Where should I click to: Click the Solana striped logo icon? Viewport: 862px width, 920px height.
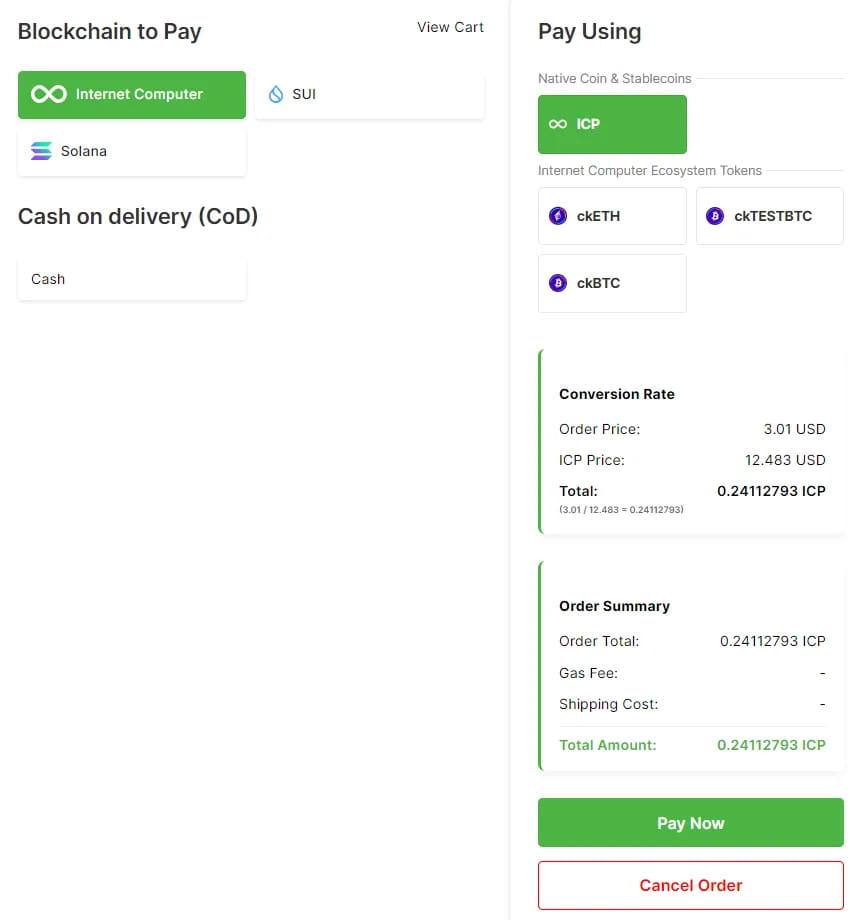(41, 151)
